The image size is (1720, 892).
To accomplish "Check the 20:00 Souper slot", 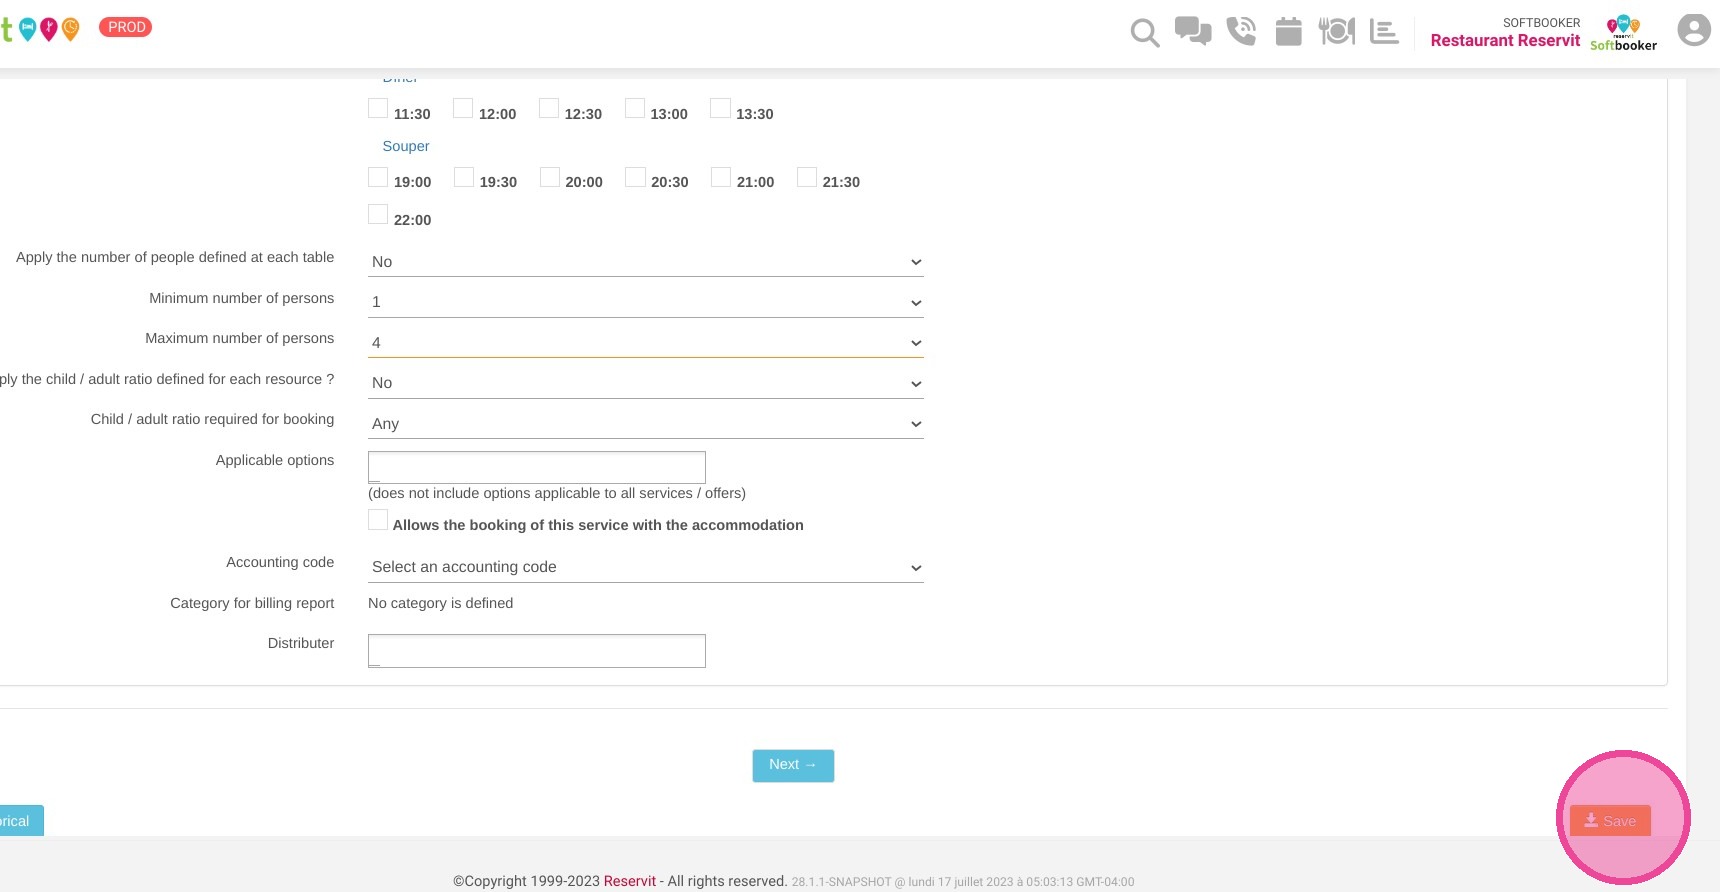I will click(550, 177).
